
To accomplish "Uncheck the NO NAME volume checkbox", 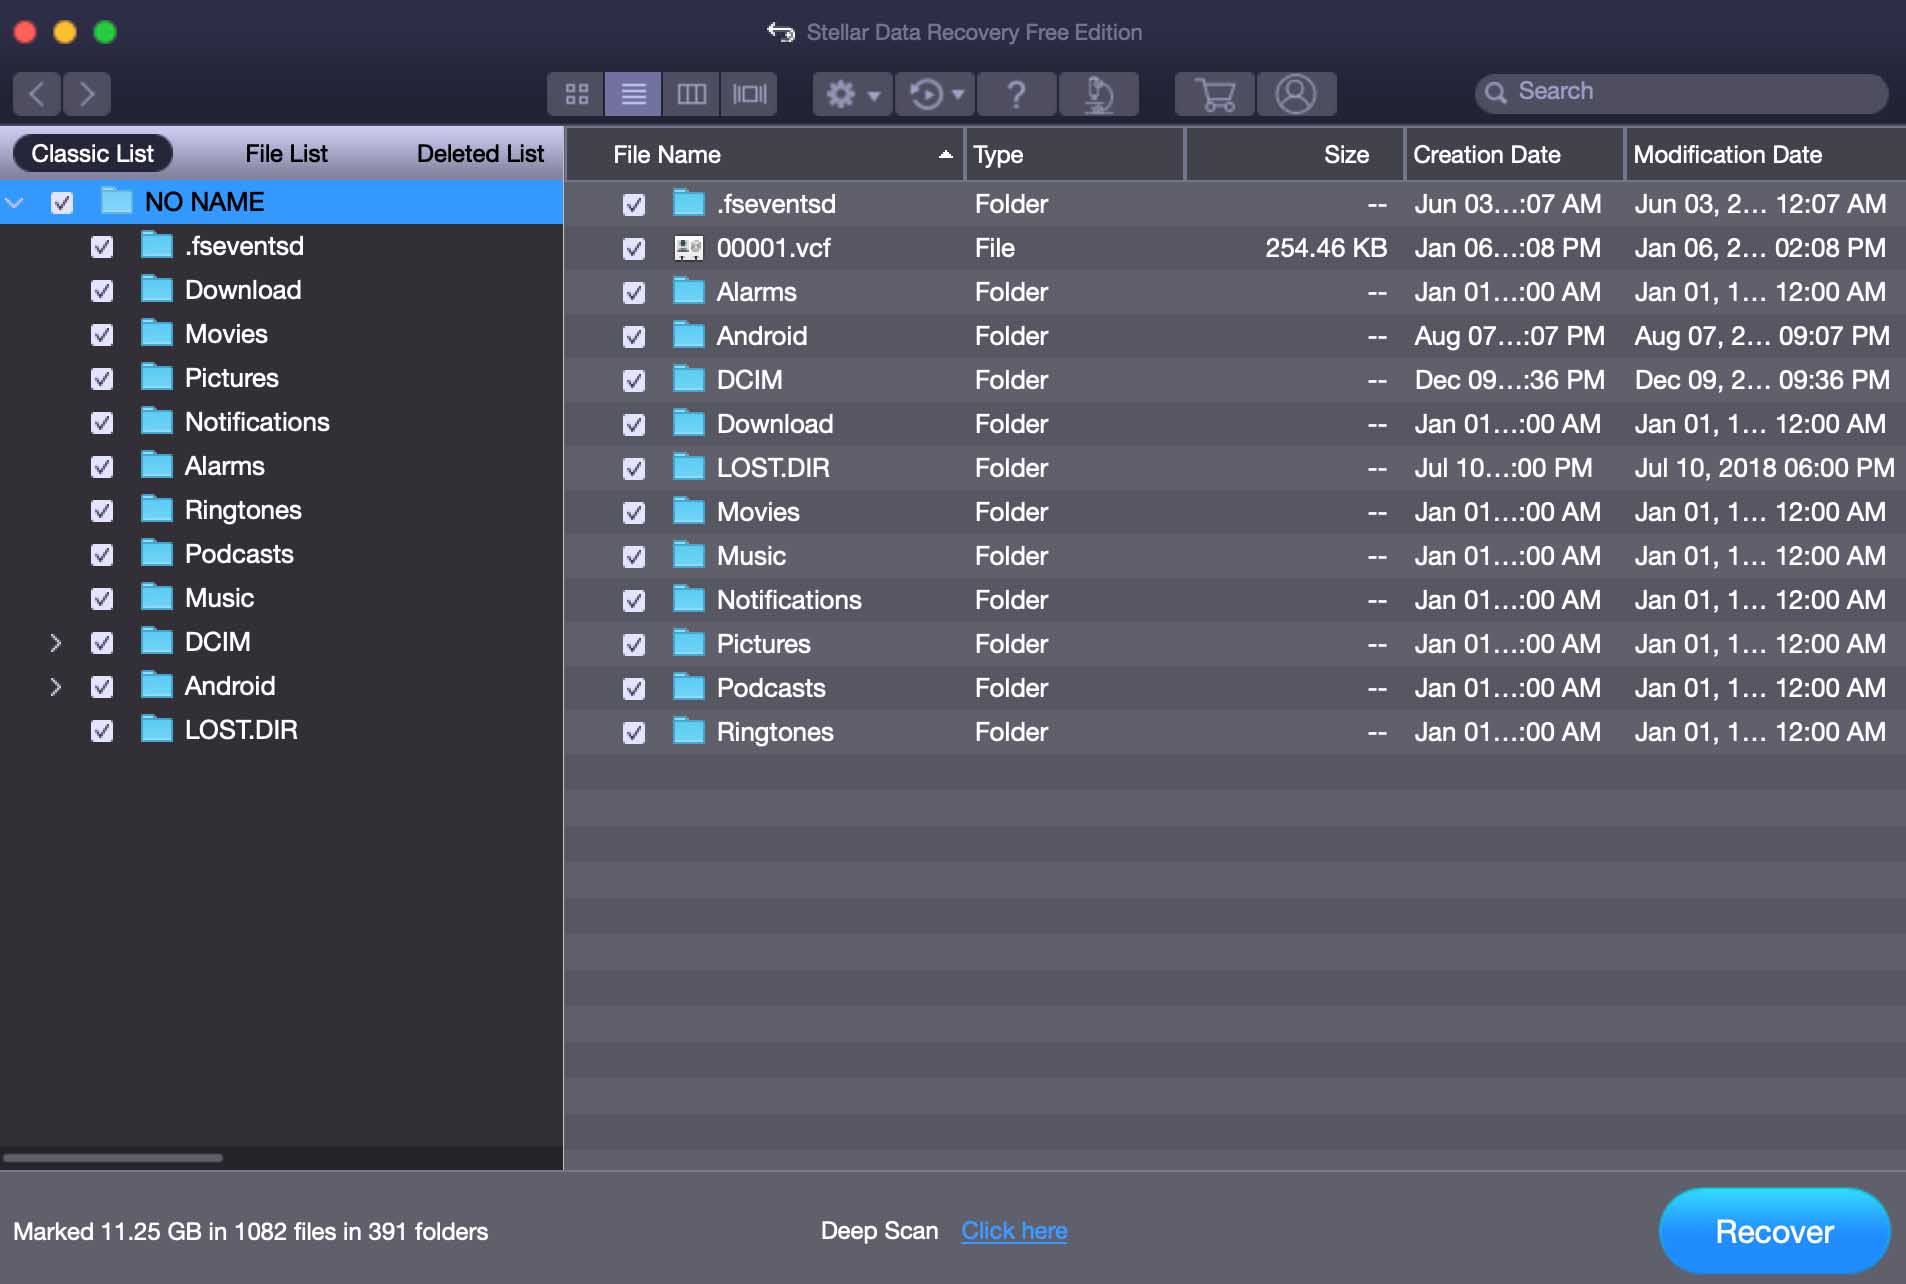I will tap(62, 203).
